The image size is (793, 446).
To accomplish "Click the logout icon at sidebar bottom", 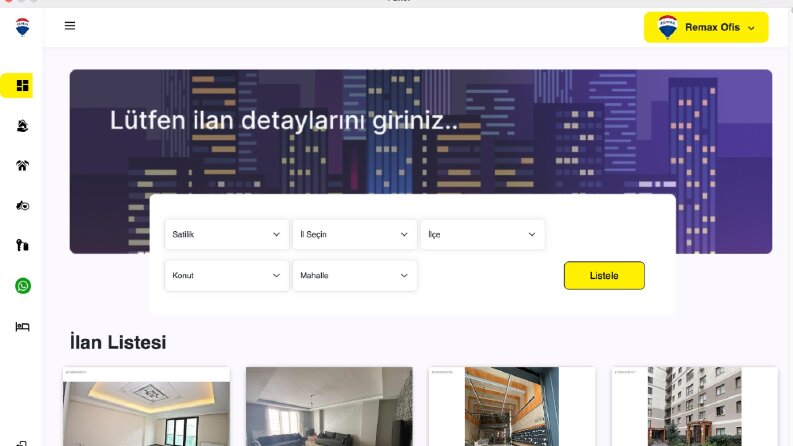I will coord(22,443).
